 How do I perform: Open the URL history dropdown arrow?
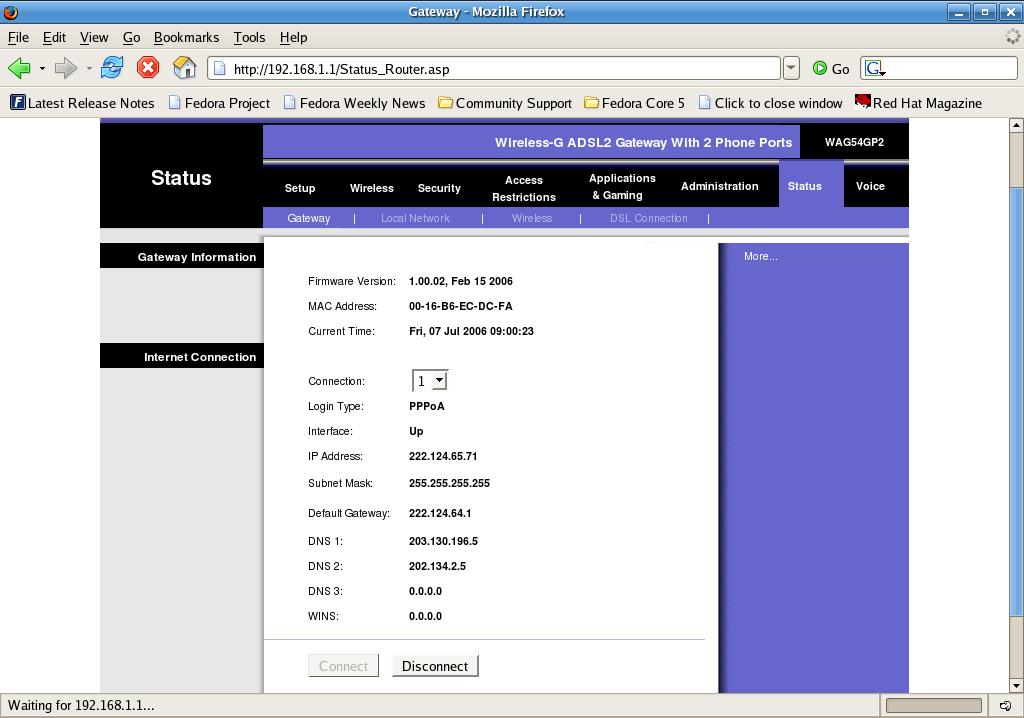[x=791, y=68]
